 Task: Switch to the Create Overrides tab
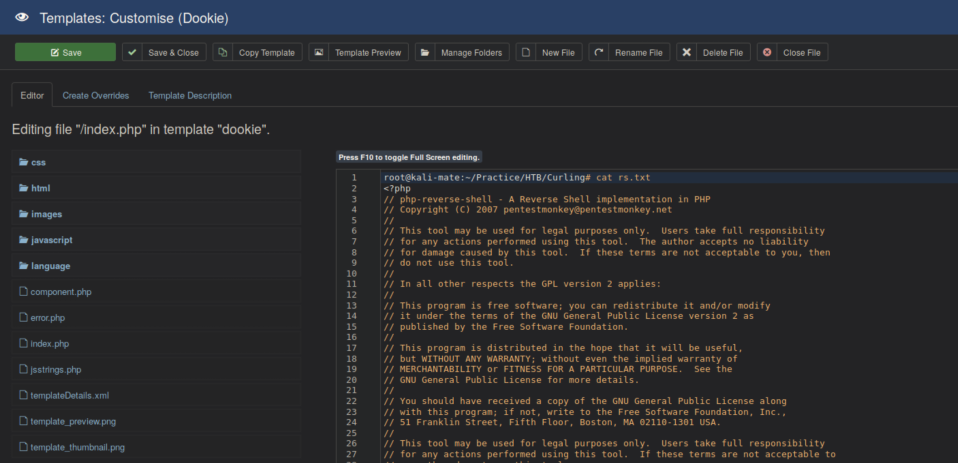point(95,96)
